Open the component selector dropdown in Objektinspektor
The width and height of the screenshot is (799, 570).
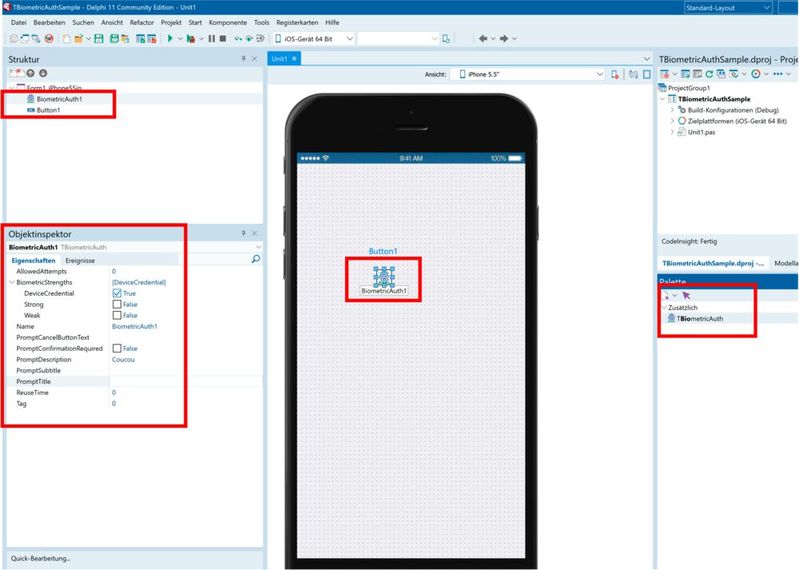(x=258, y=247)
